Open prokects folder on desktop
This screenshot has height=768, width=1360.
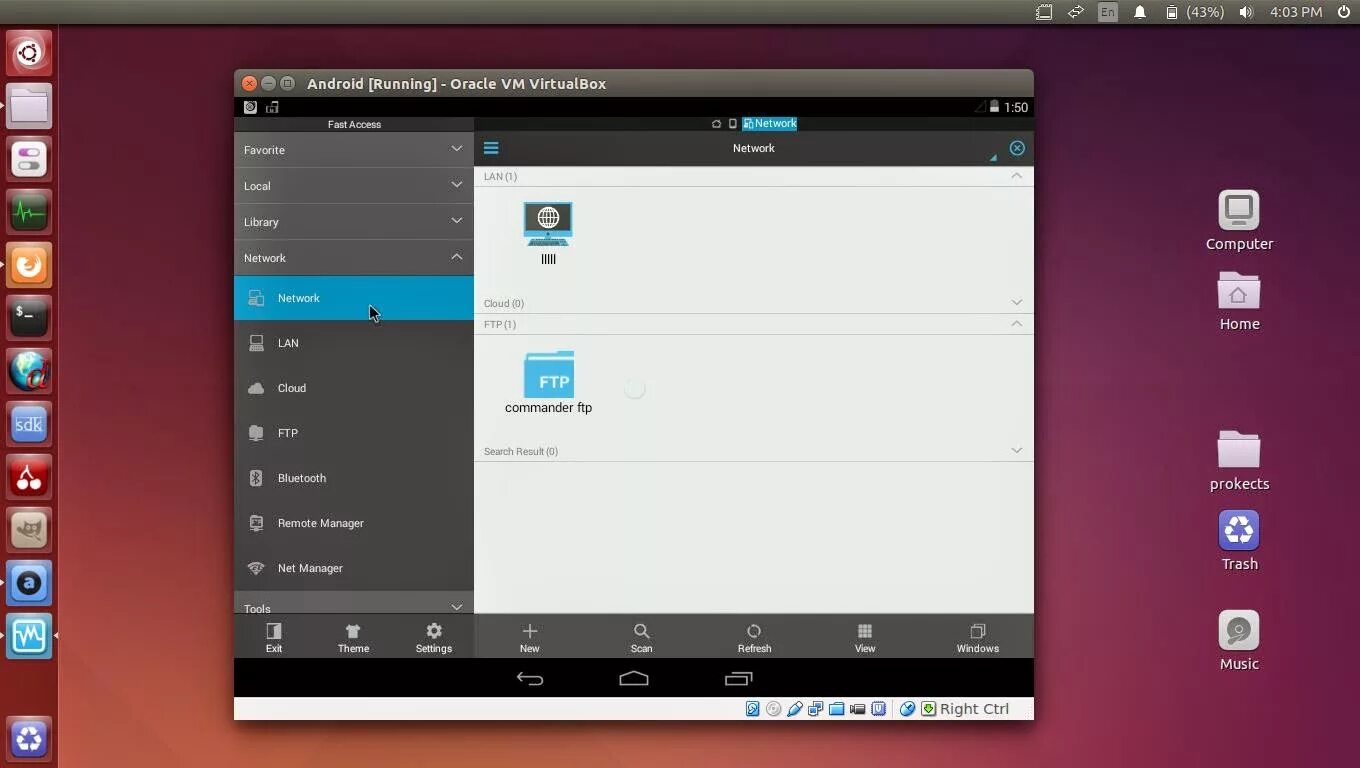1239,461
